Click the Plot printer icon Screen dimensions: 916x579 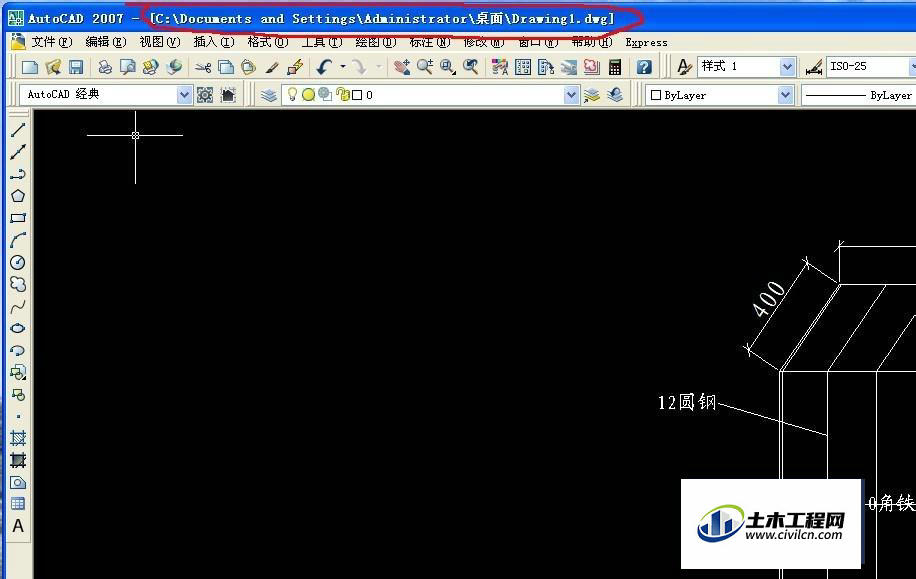(x=105, y=67)
